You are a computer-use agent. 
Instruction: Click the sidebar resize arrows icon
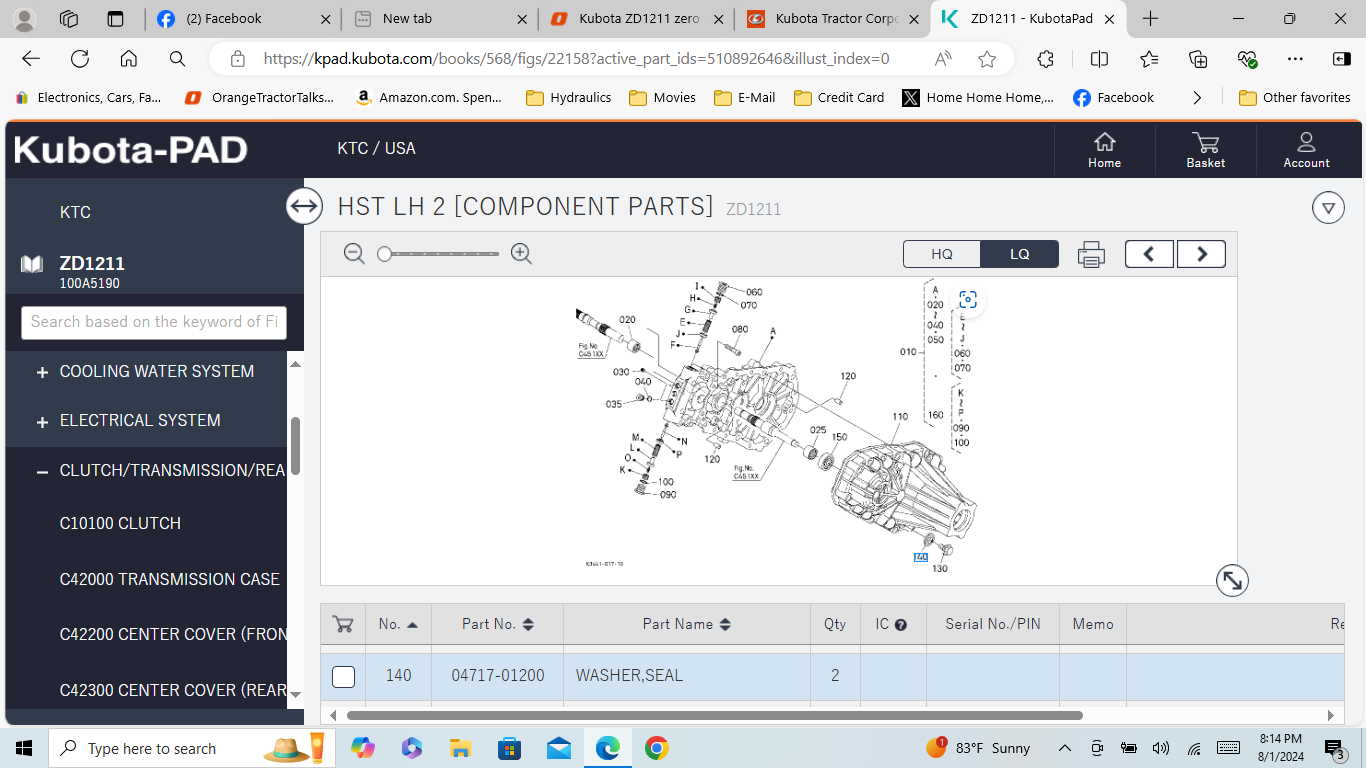coord(303,207)
